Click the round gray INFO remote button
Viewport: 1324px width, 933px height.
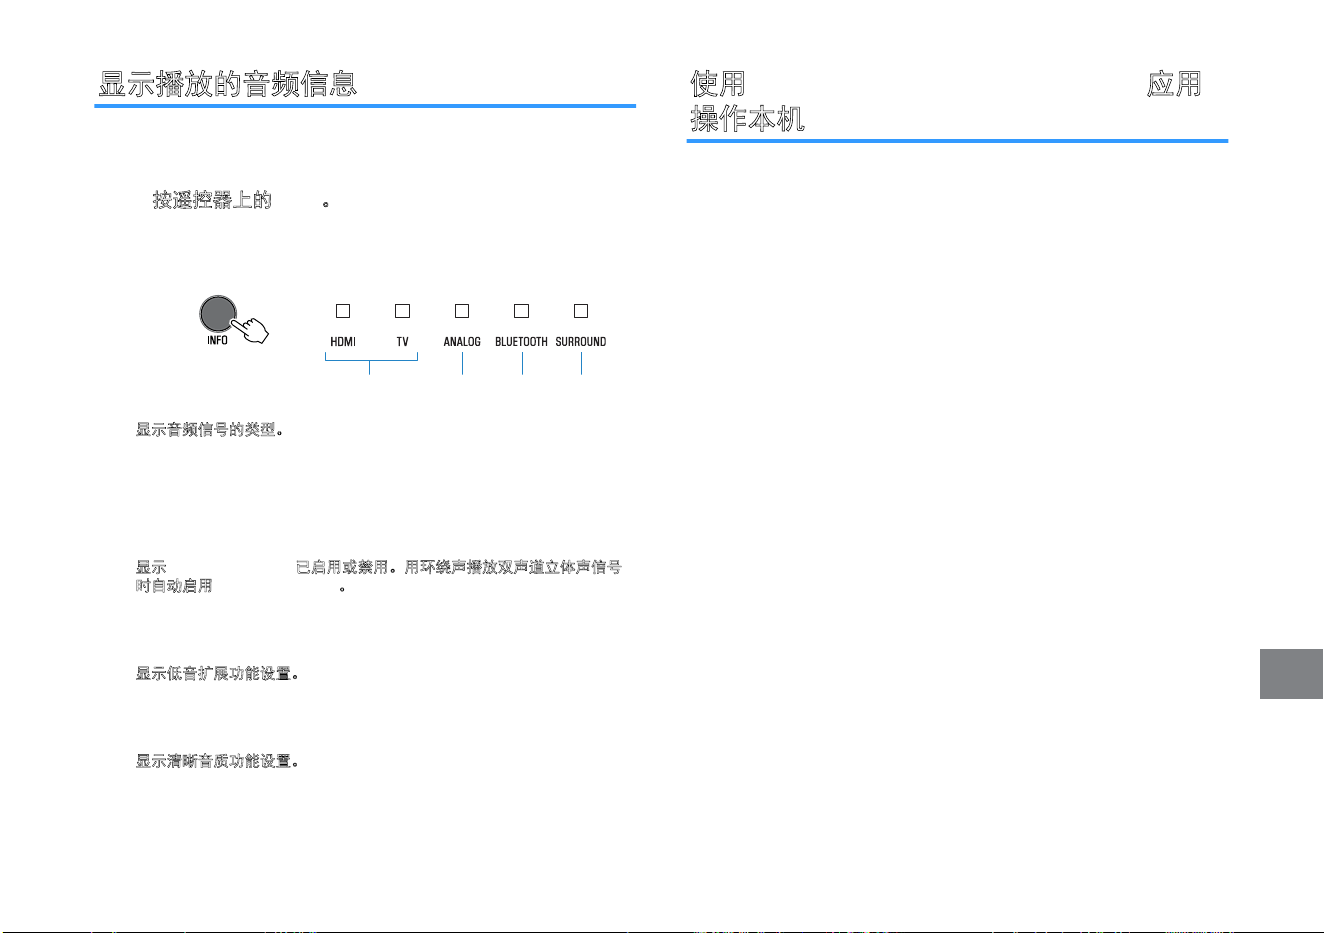coord(218,314)
